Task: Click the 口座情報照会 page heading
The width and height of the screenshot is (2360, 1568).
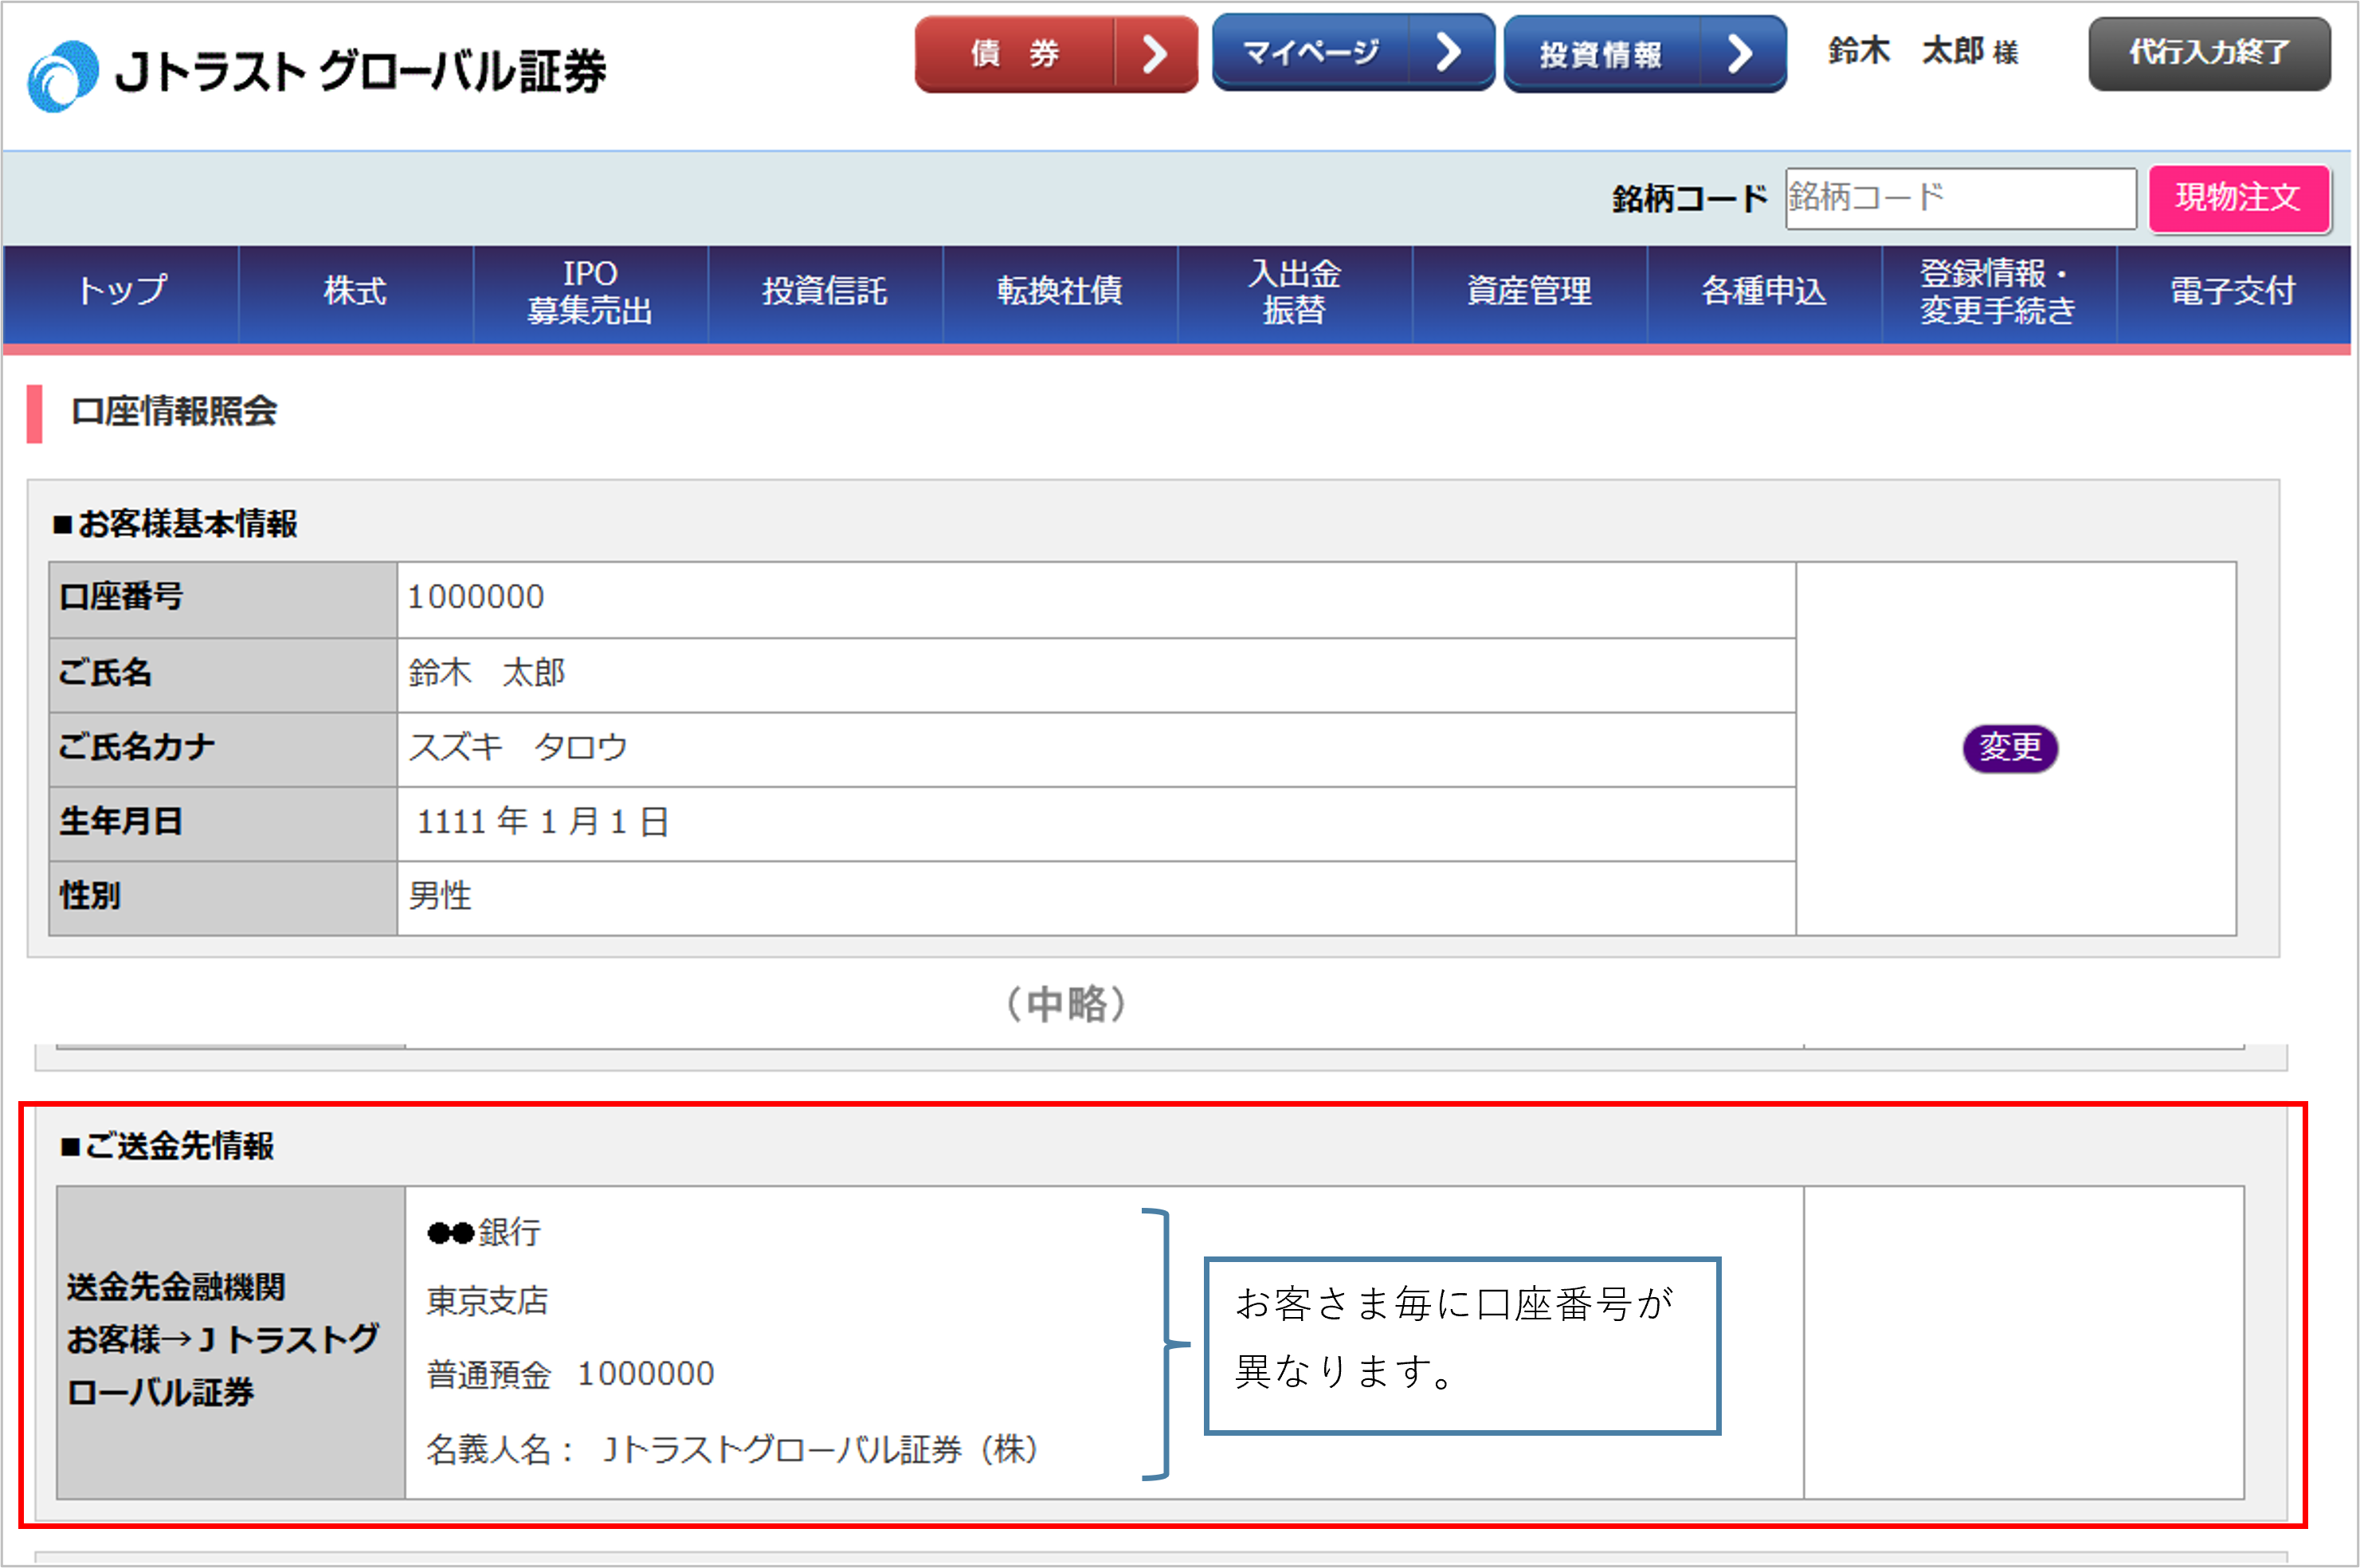Action: pos(174,412)
